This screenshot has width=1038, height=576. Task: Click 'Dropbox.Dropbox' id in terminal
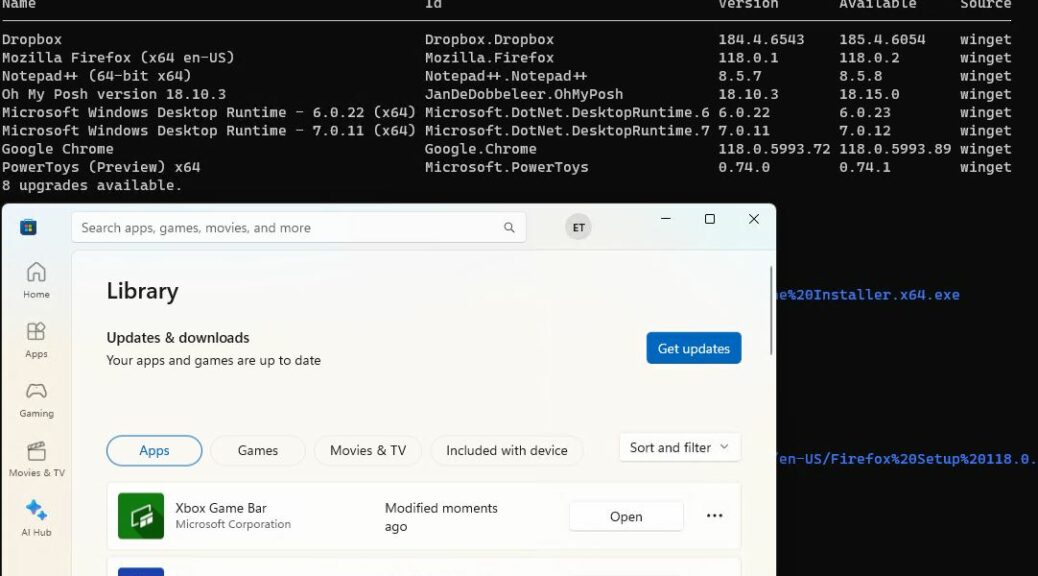(489, 40)
